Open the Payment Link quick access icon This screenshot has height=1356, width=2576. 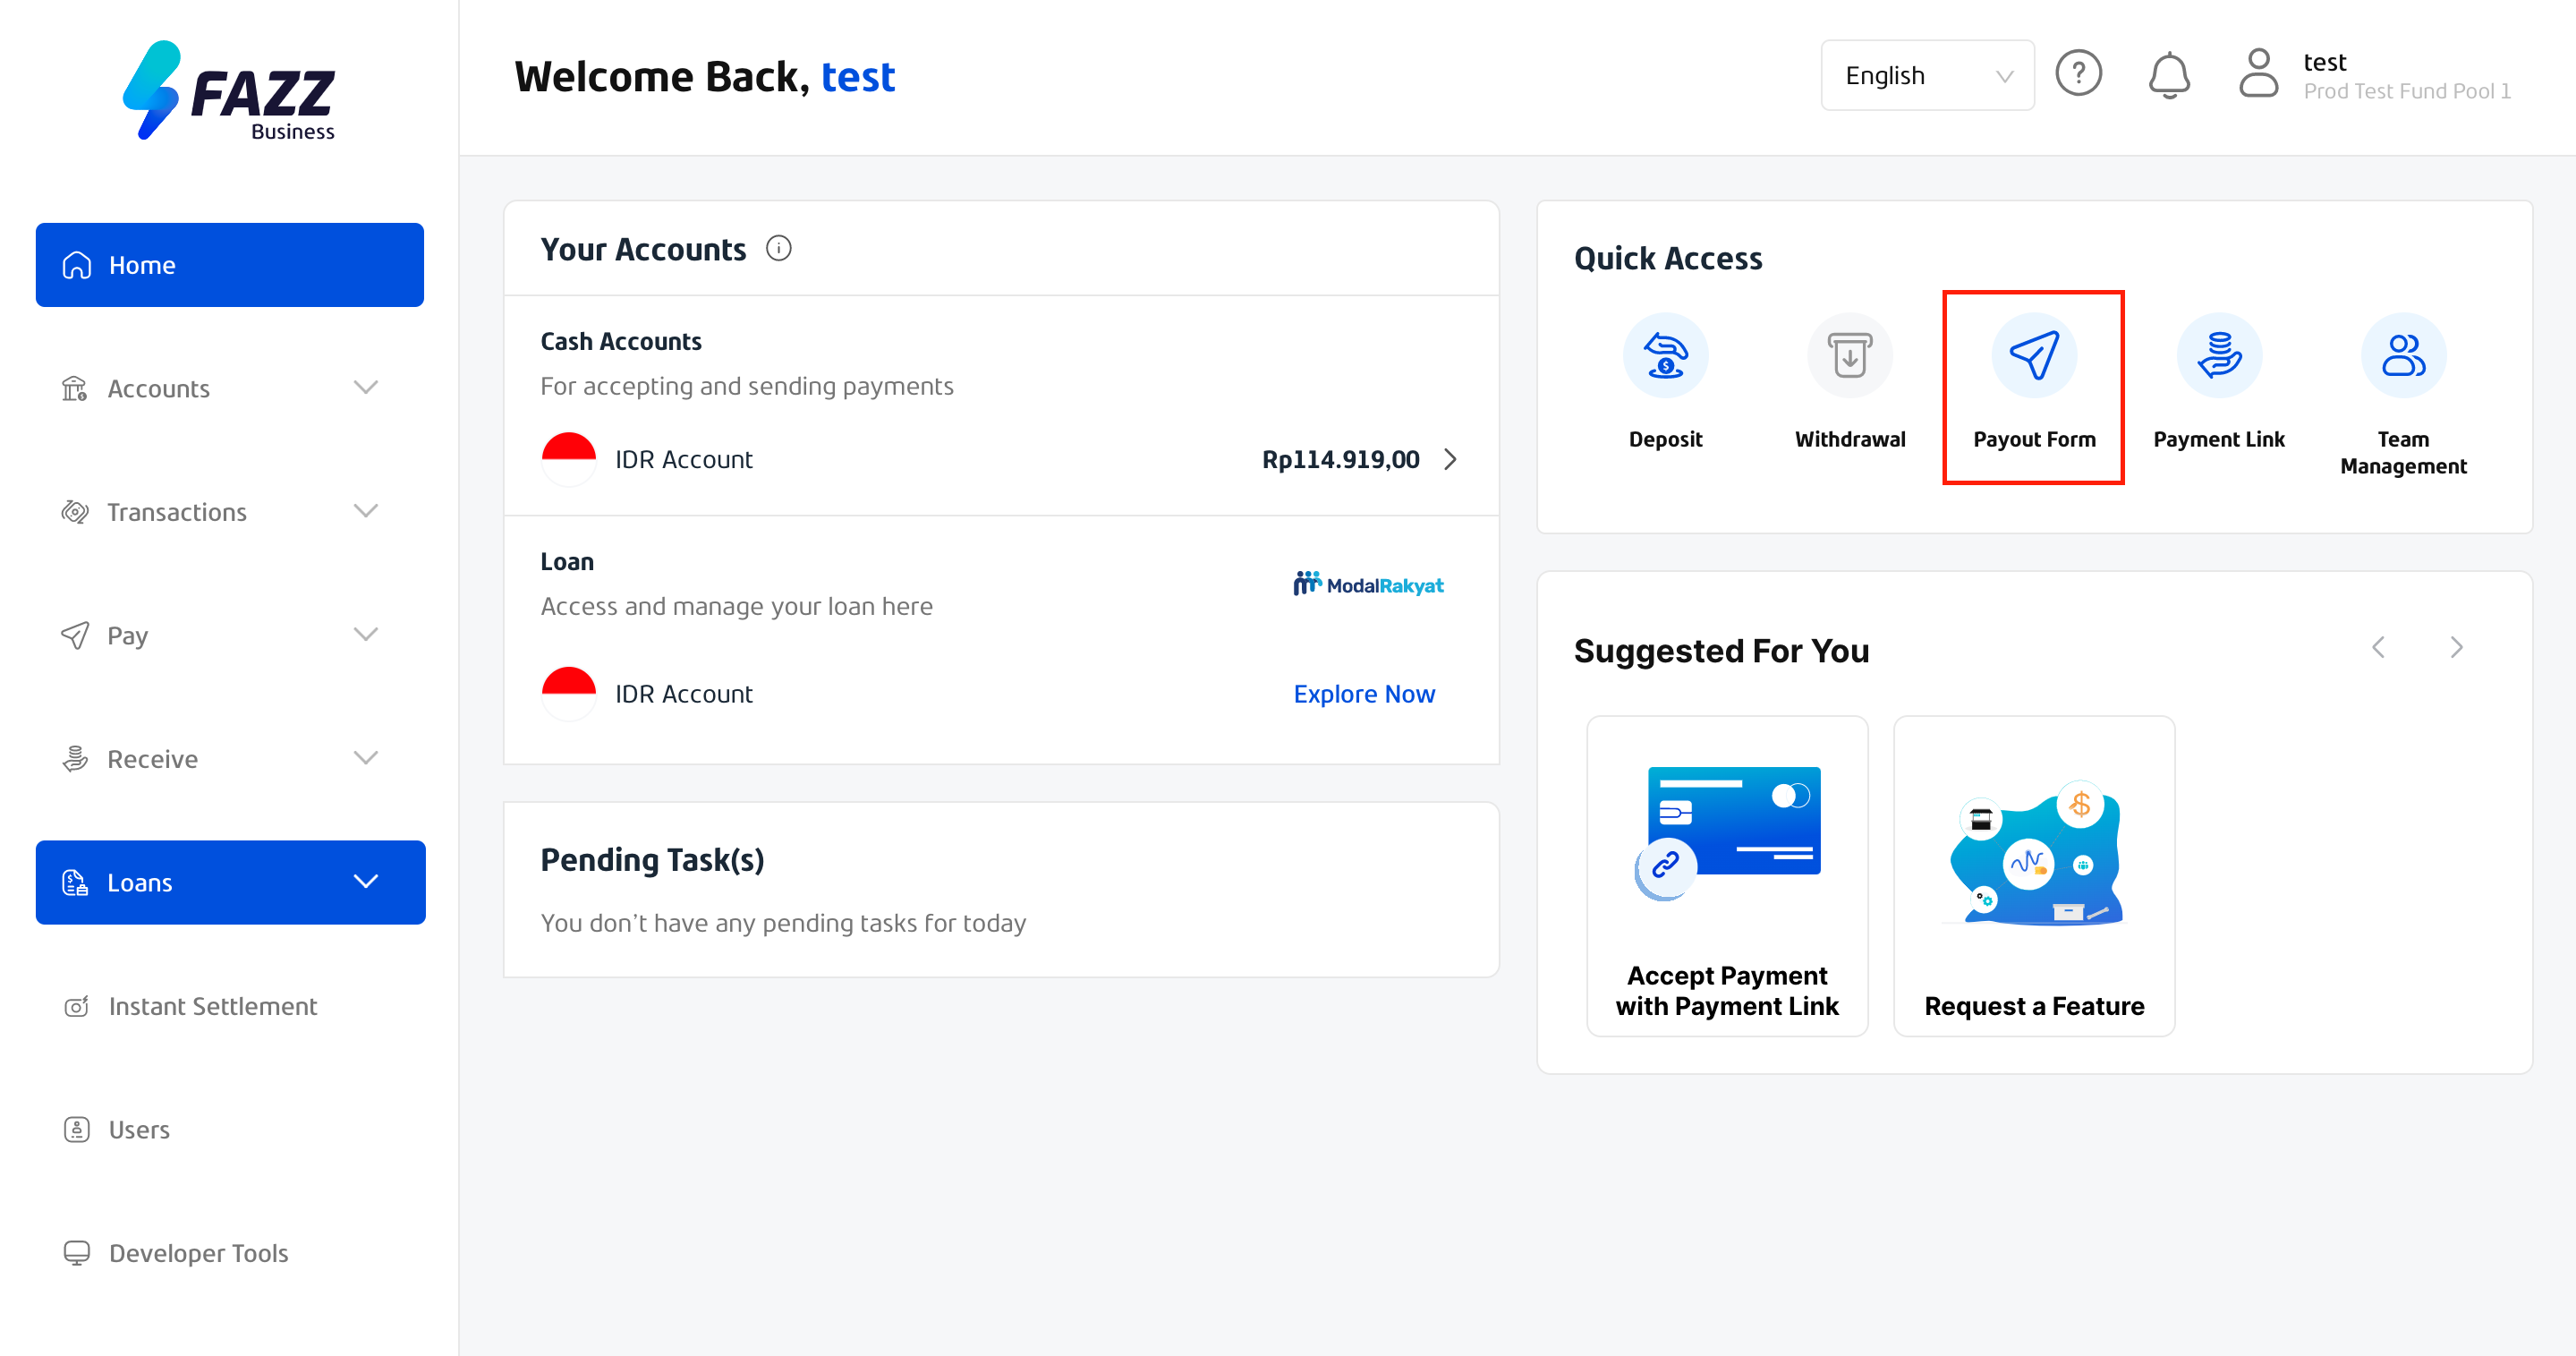(x=2219, y=355)
